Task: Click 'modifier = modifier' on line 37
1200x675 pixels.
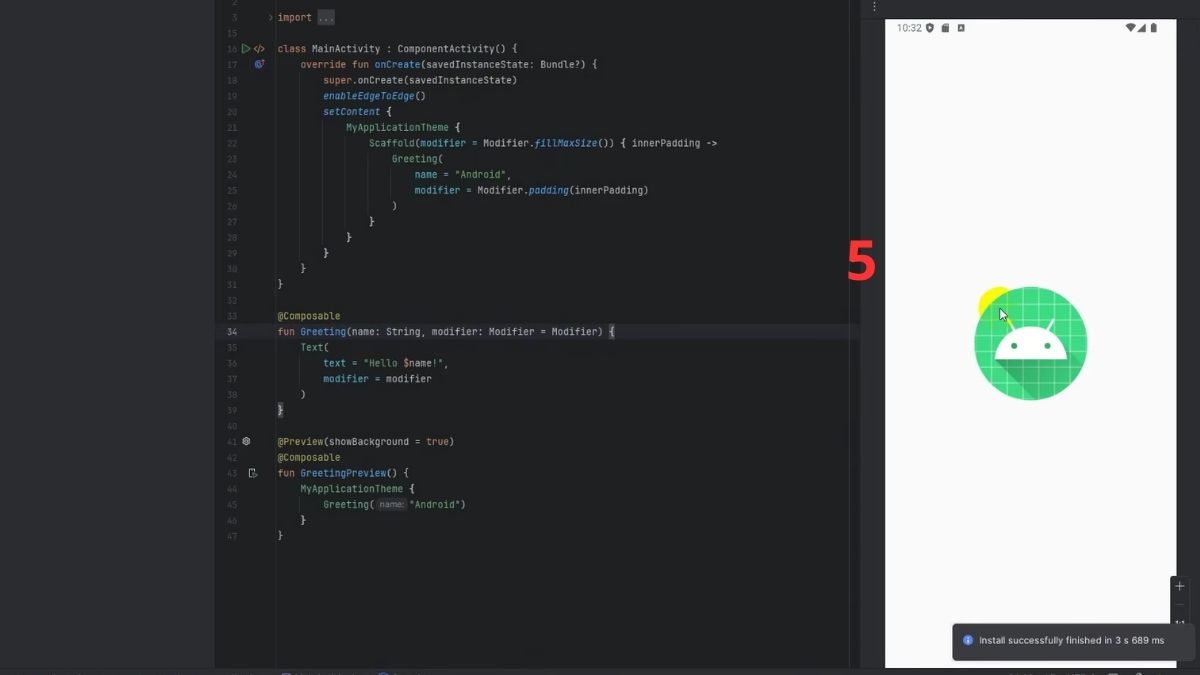Action: point(377,379)
